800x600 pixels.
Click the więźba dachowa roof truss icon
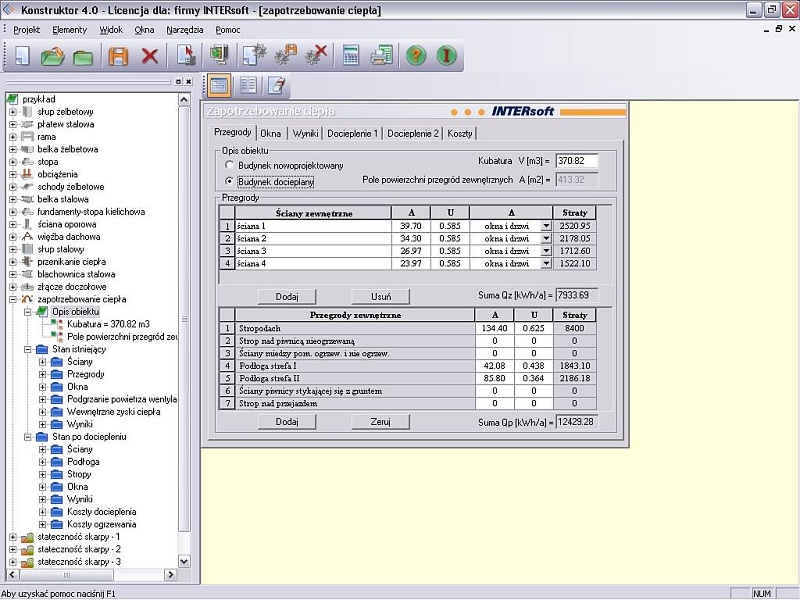27,237
